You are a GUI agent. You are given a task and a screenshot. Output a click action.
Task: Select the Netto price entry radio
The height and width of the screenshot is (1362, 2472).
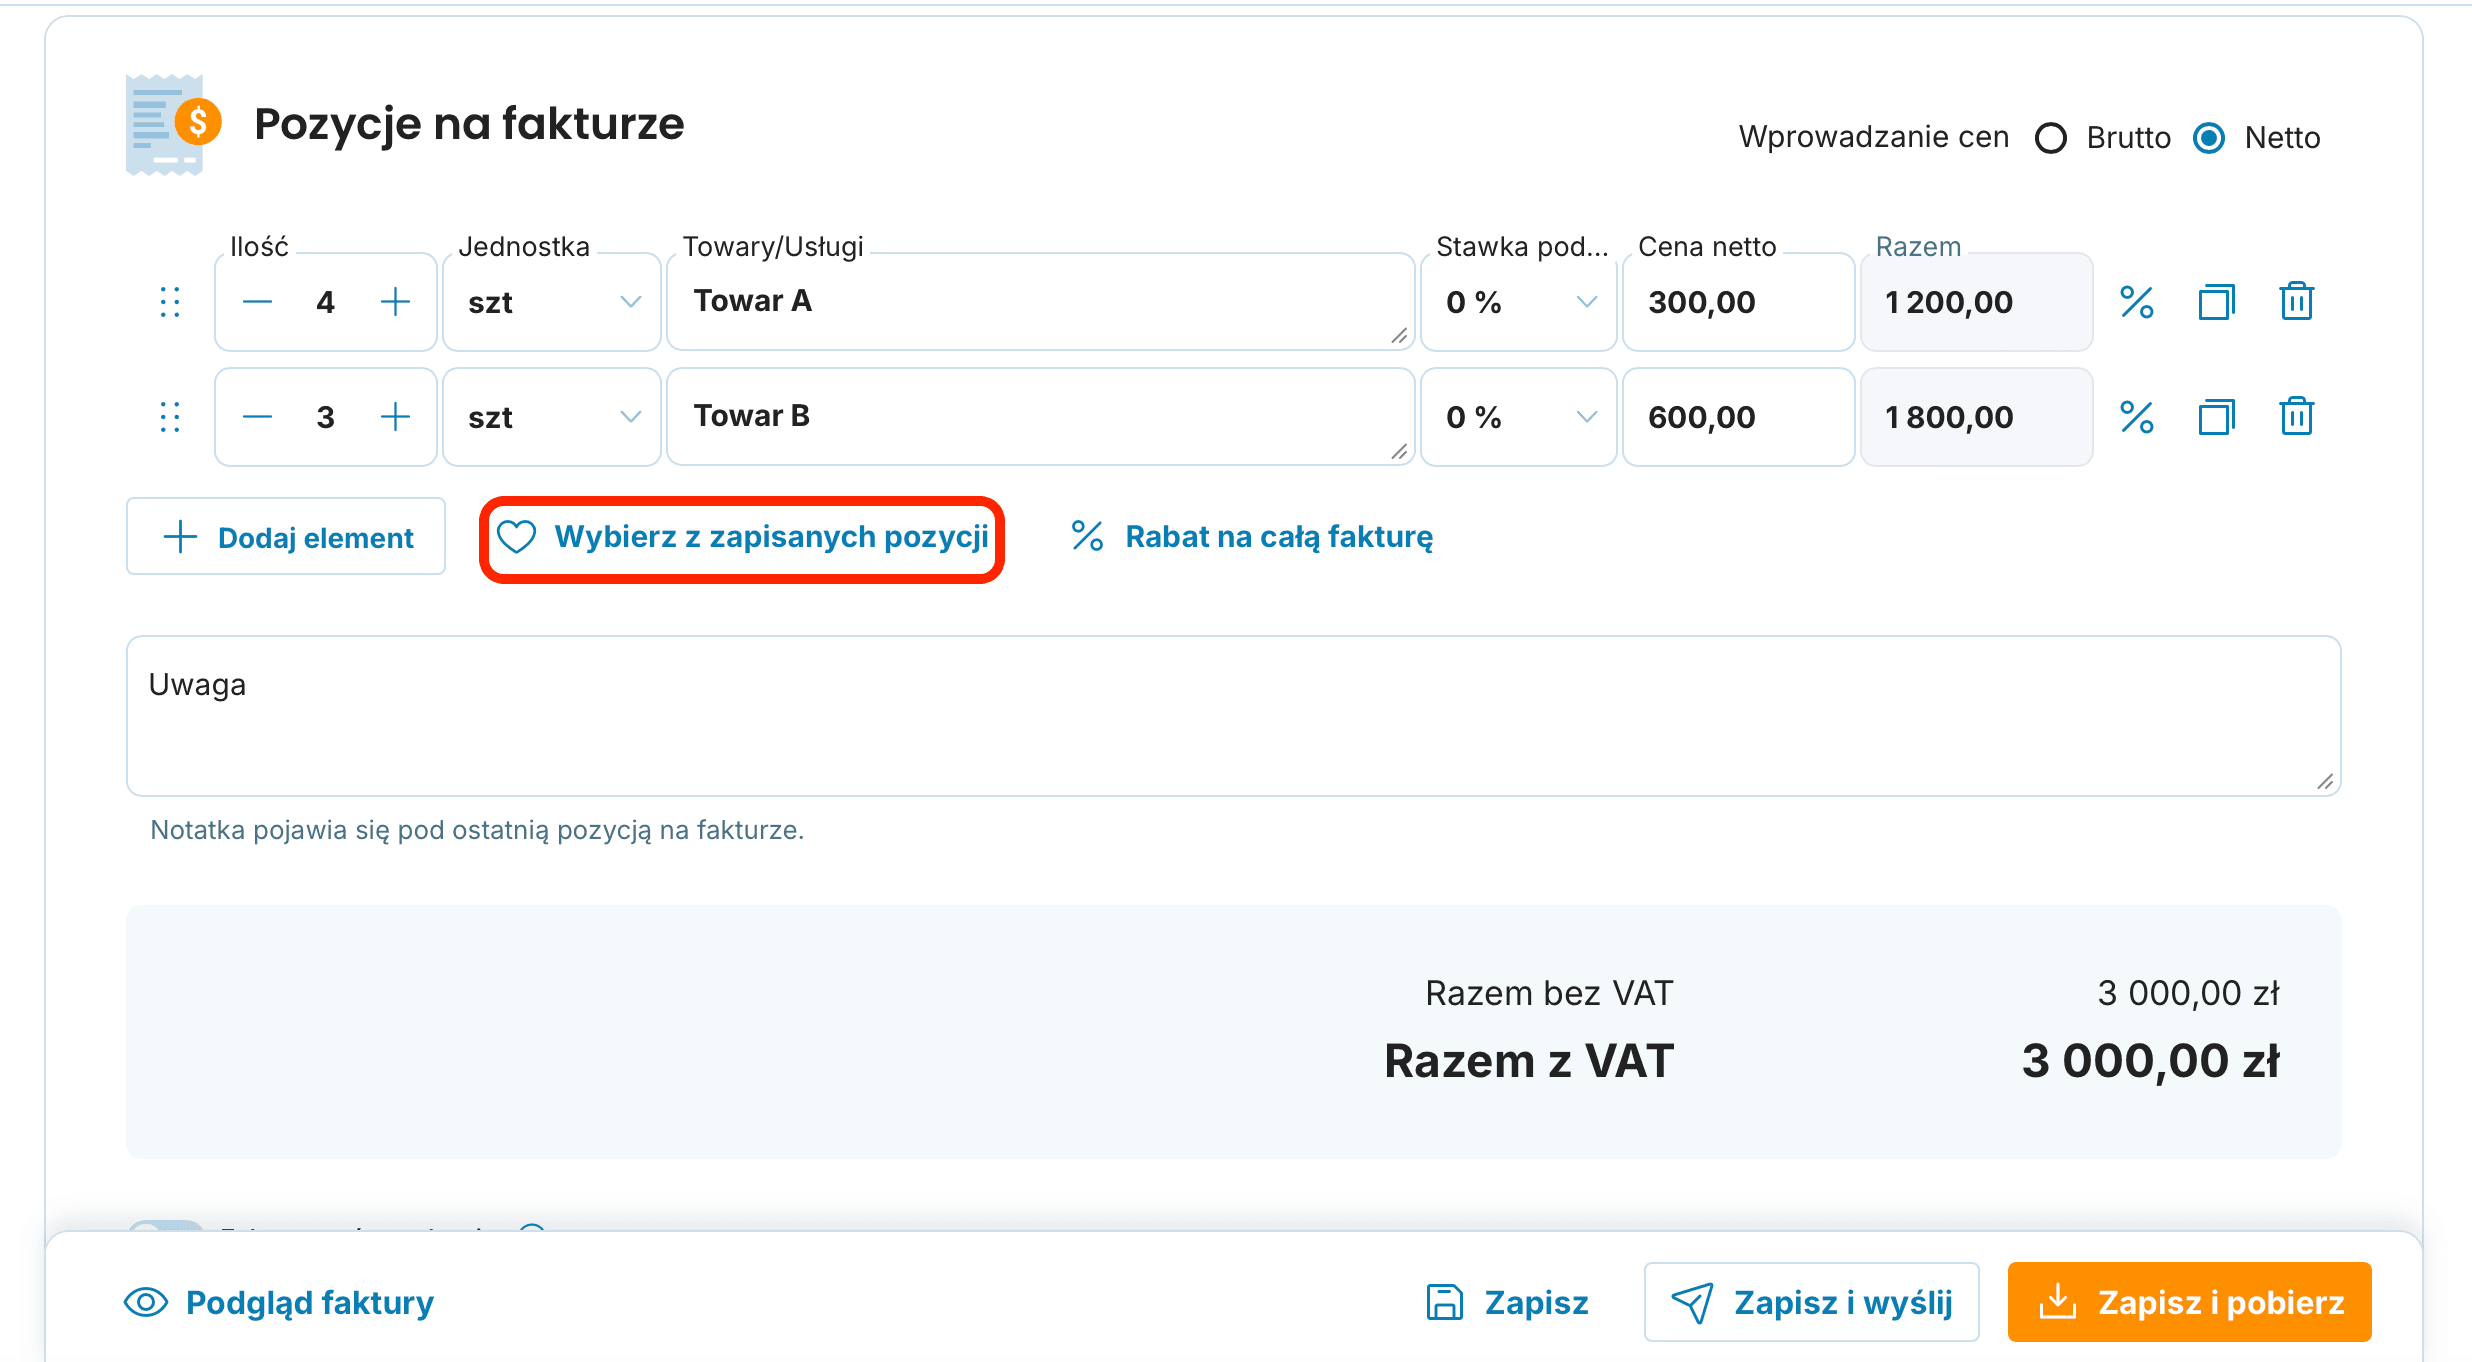(x=2209, y=138)
